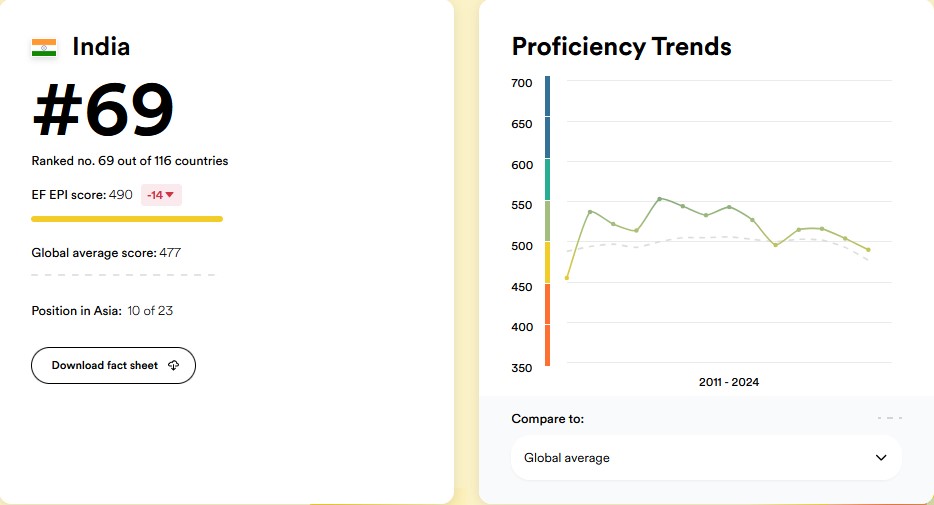The image size is (934, 505).
Task: Click the India flag icon
Action: 44,47
